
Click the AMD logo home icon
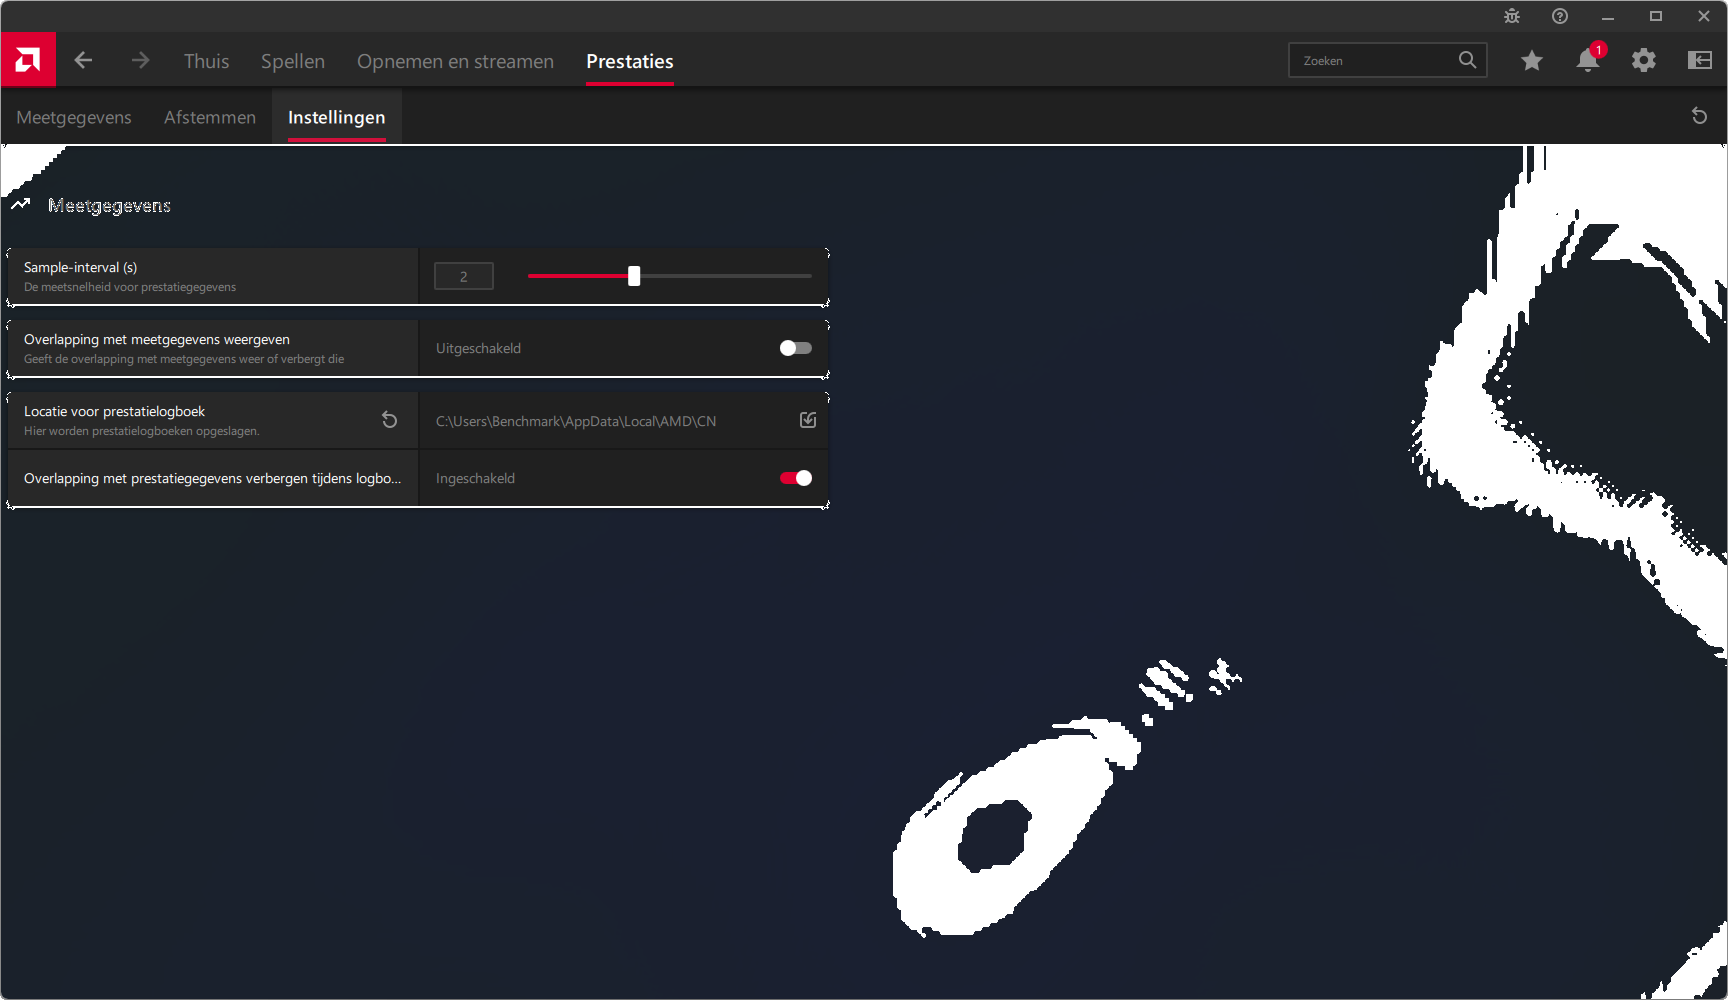pyautogui.click(x=28, y=60)
